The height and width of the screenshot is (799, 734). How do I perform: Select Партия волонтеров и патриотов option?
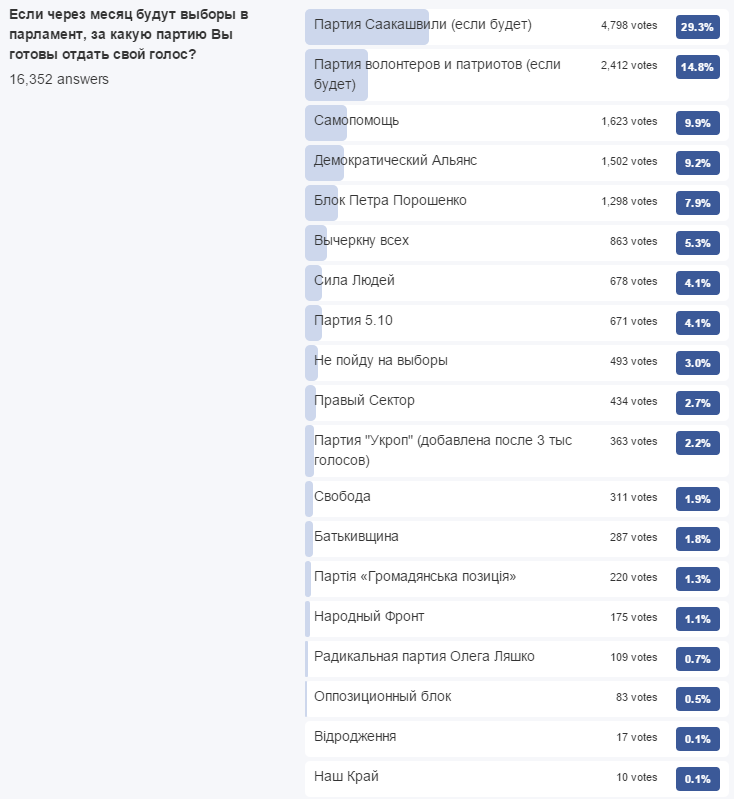click(517, 75)
